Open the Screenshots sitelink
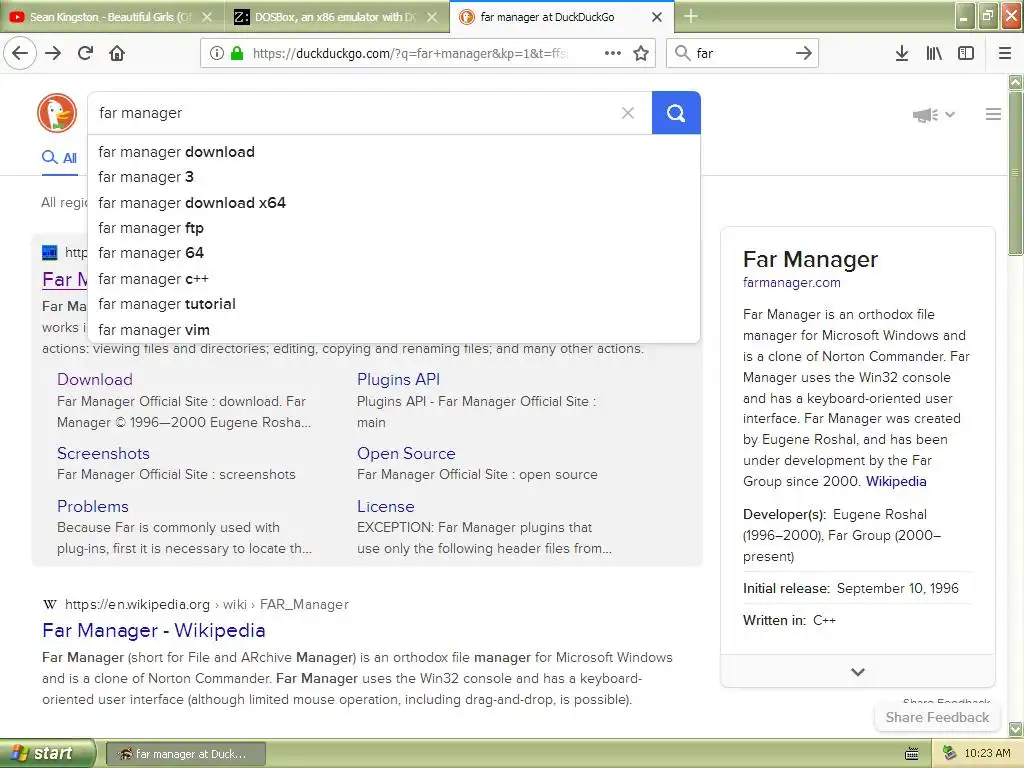Screen dimensions: 1024x768 click(103, 453)
